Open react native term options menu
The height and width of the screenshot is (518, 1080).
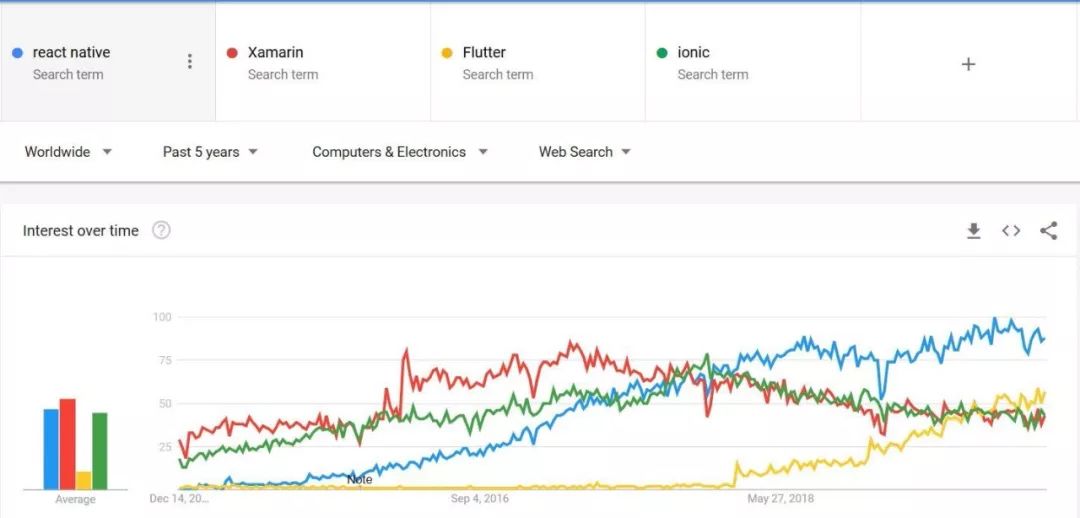click(x=190, y=62)
